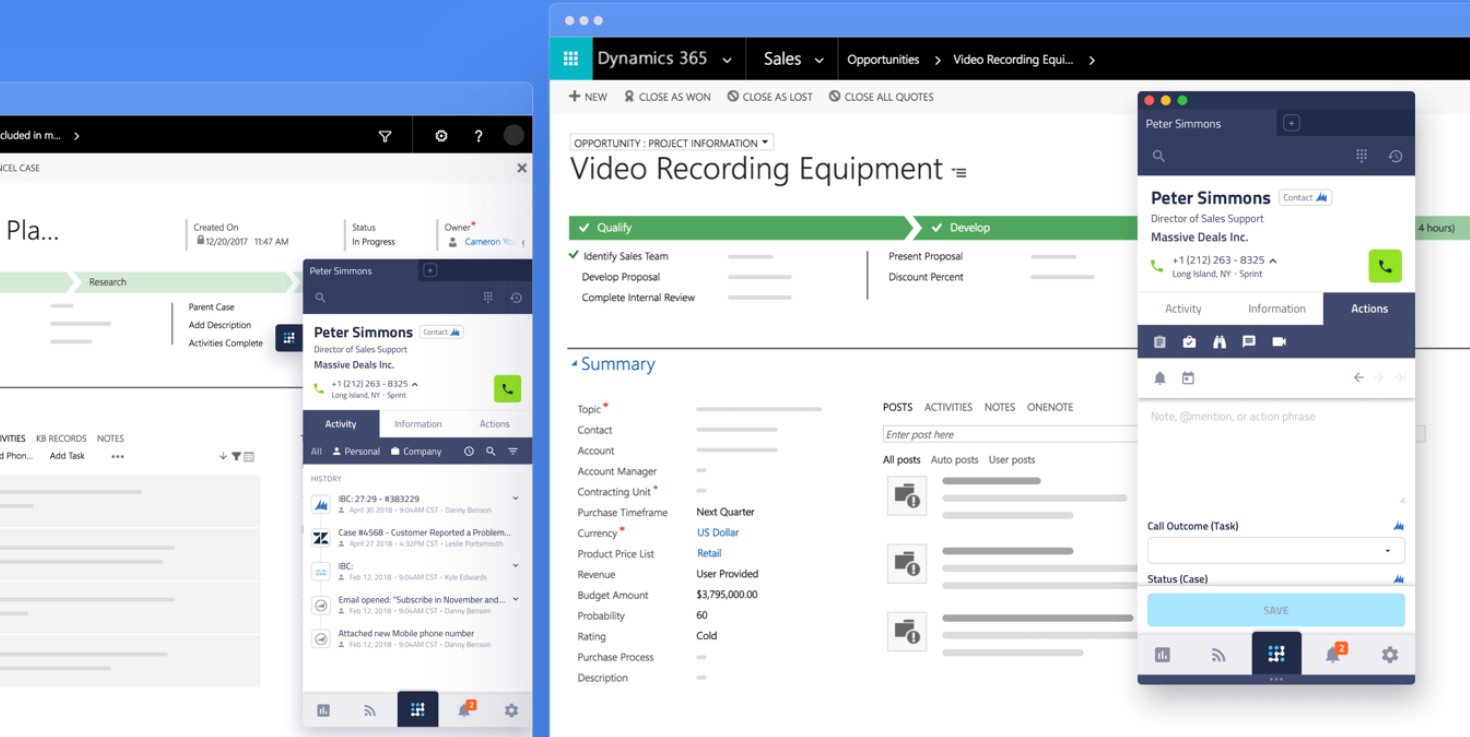Viewport: 1470px width, 737px height.
Task: Open the Dynamics 365 dropdown chevron
Action: [727, 61]
